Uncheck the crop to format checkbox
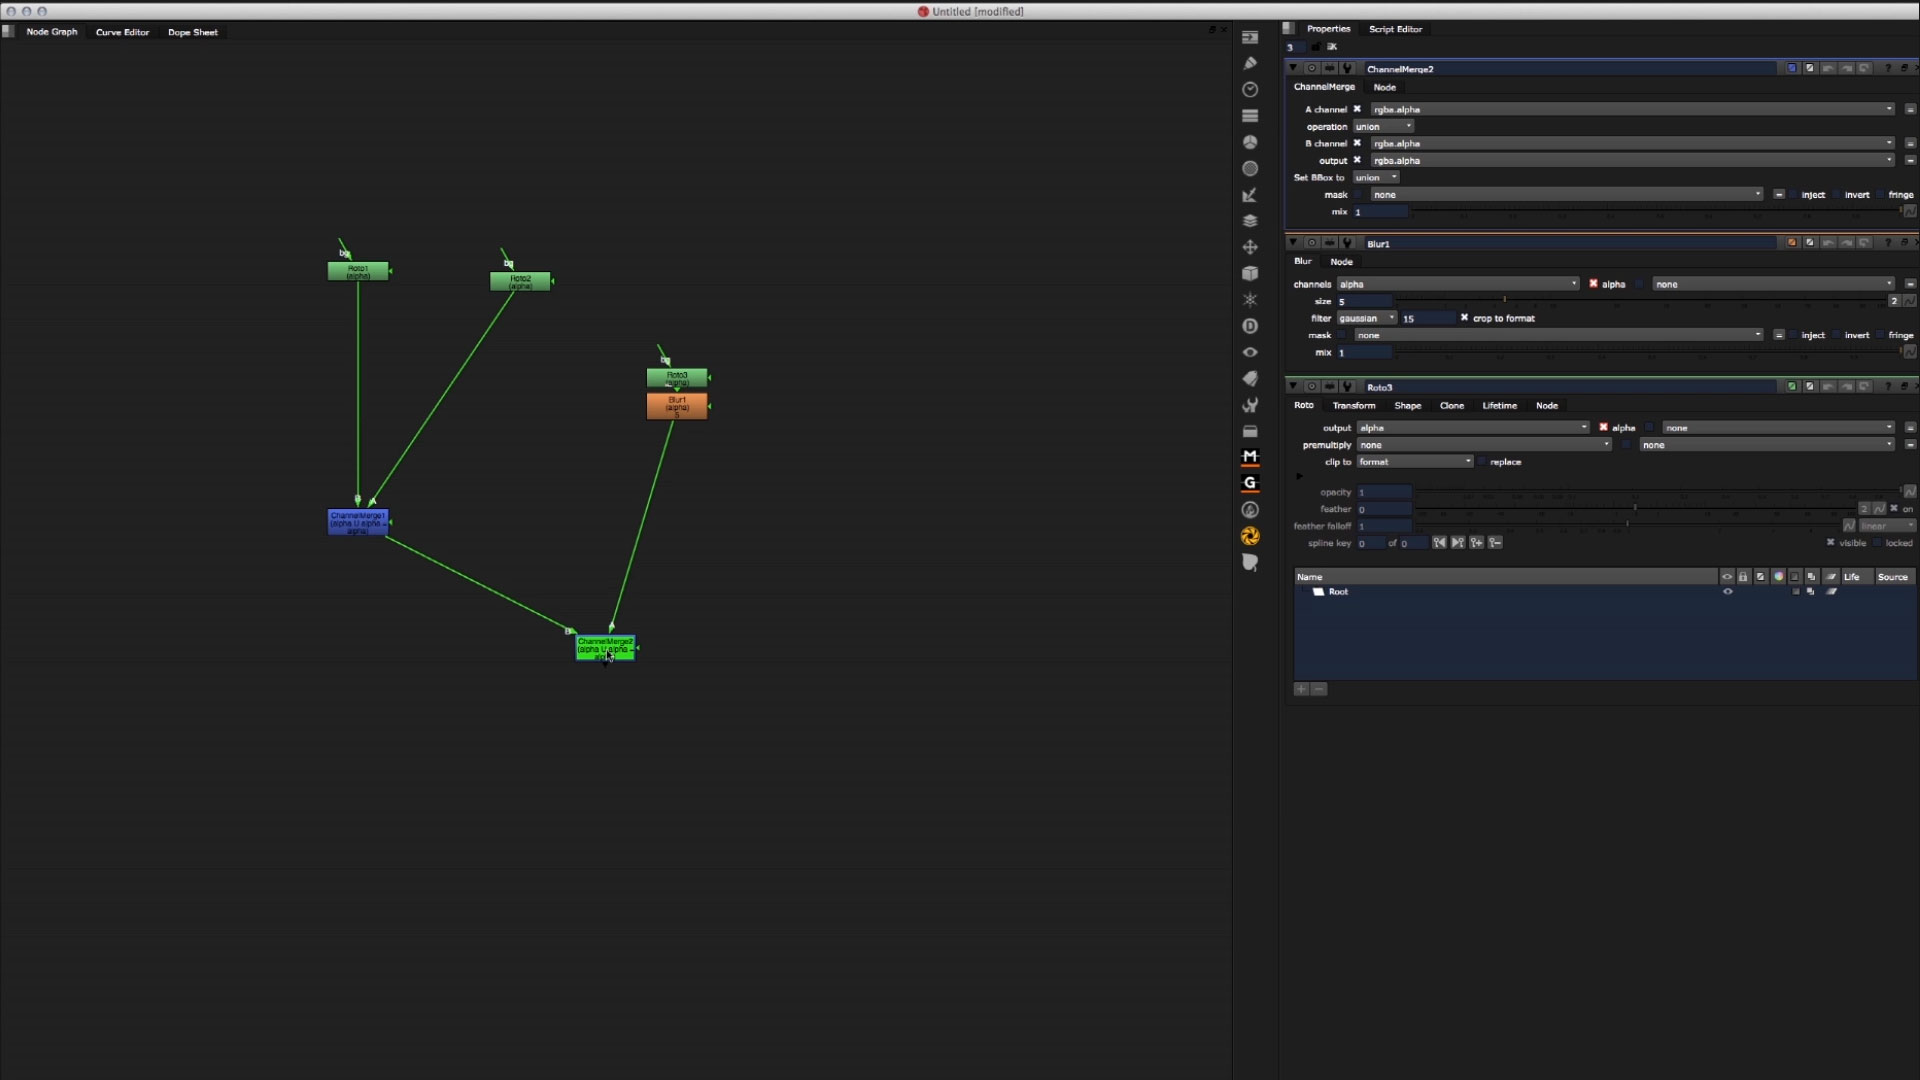The height and width of the screenshot is (1080, 1920). (x=1464, y=318)
